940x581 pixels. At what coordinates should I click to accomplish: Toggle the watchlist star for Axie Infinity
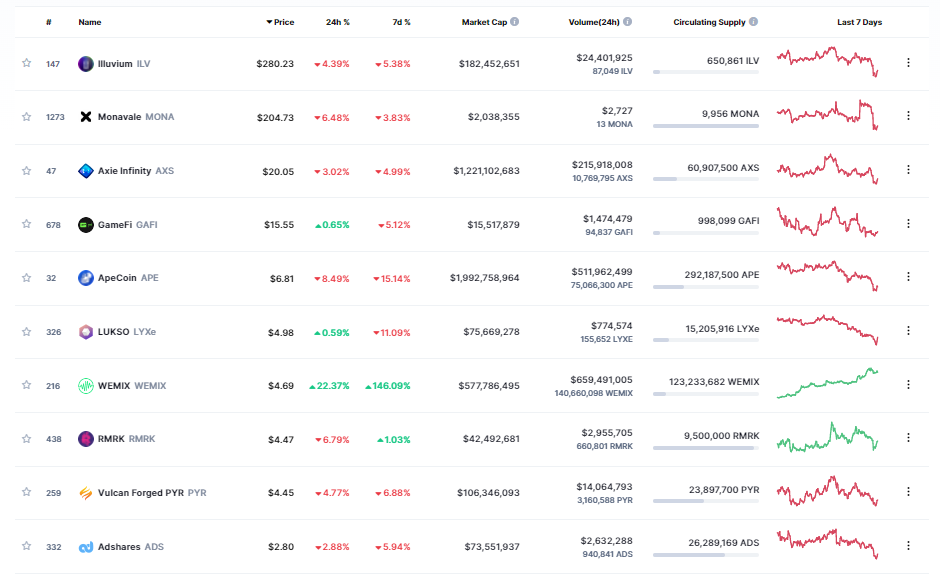[x=26, y=170]
